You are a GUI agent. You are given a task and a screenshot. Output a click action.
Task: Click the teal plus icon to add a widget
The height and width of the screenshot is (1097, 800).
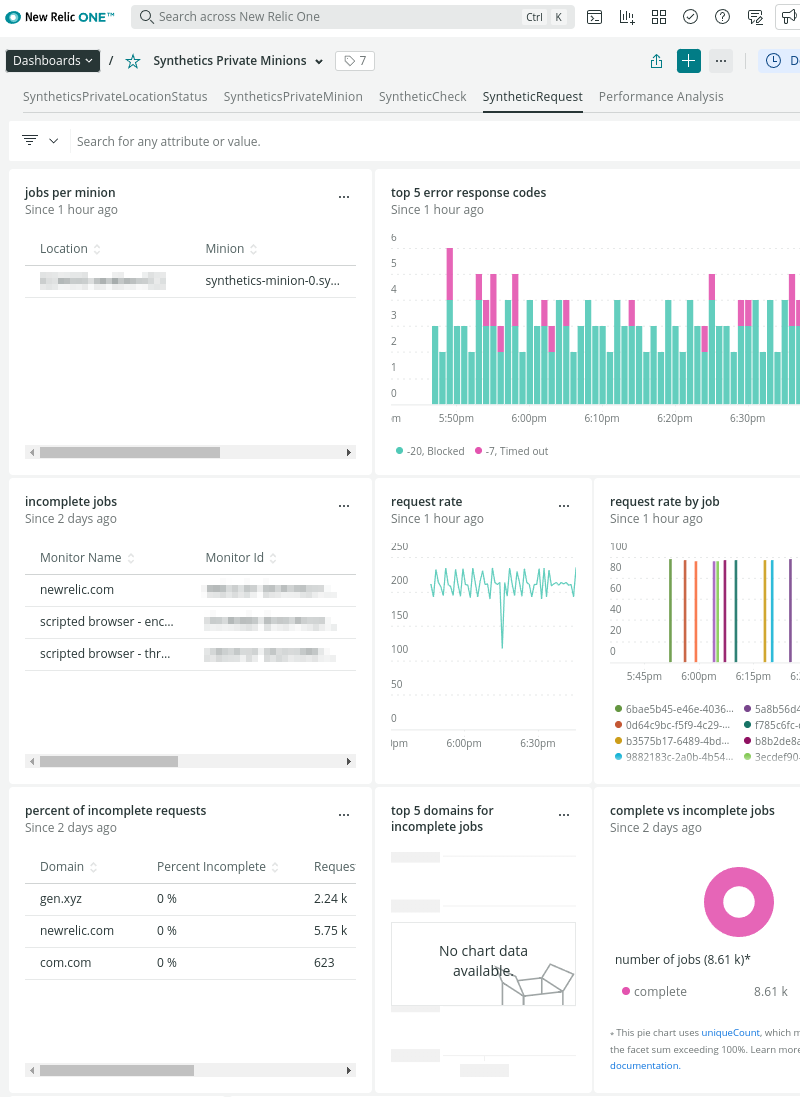[688, 60]
